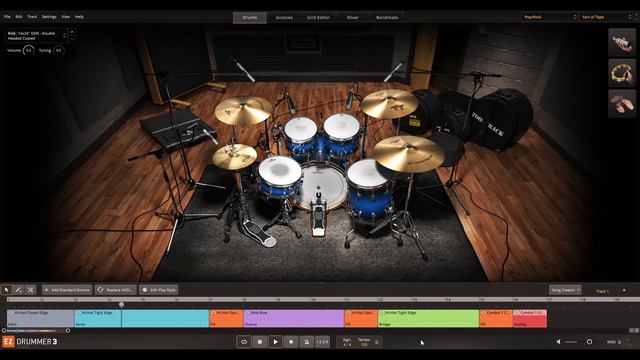Select first orange Fill block after Verse
640x360 pixels.
click(x=226, y=318)
